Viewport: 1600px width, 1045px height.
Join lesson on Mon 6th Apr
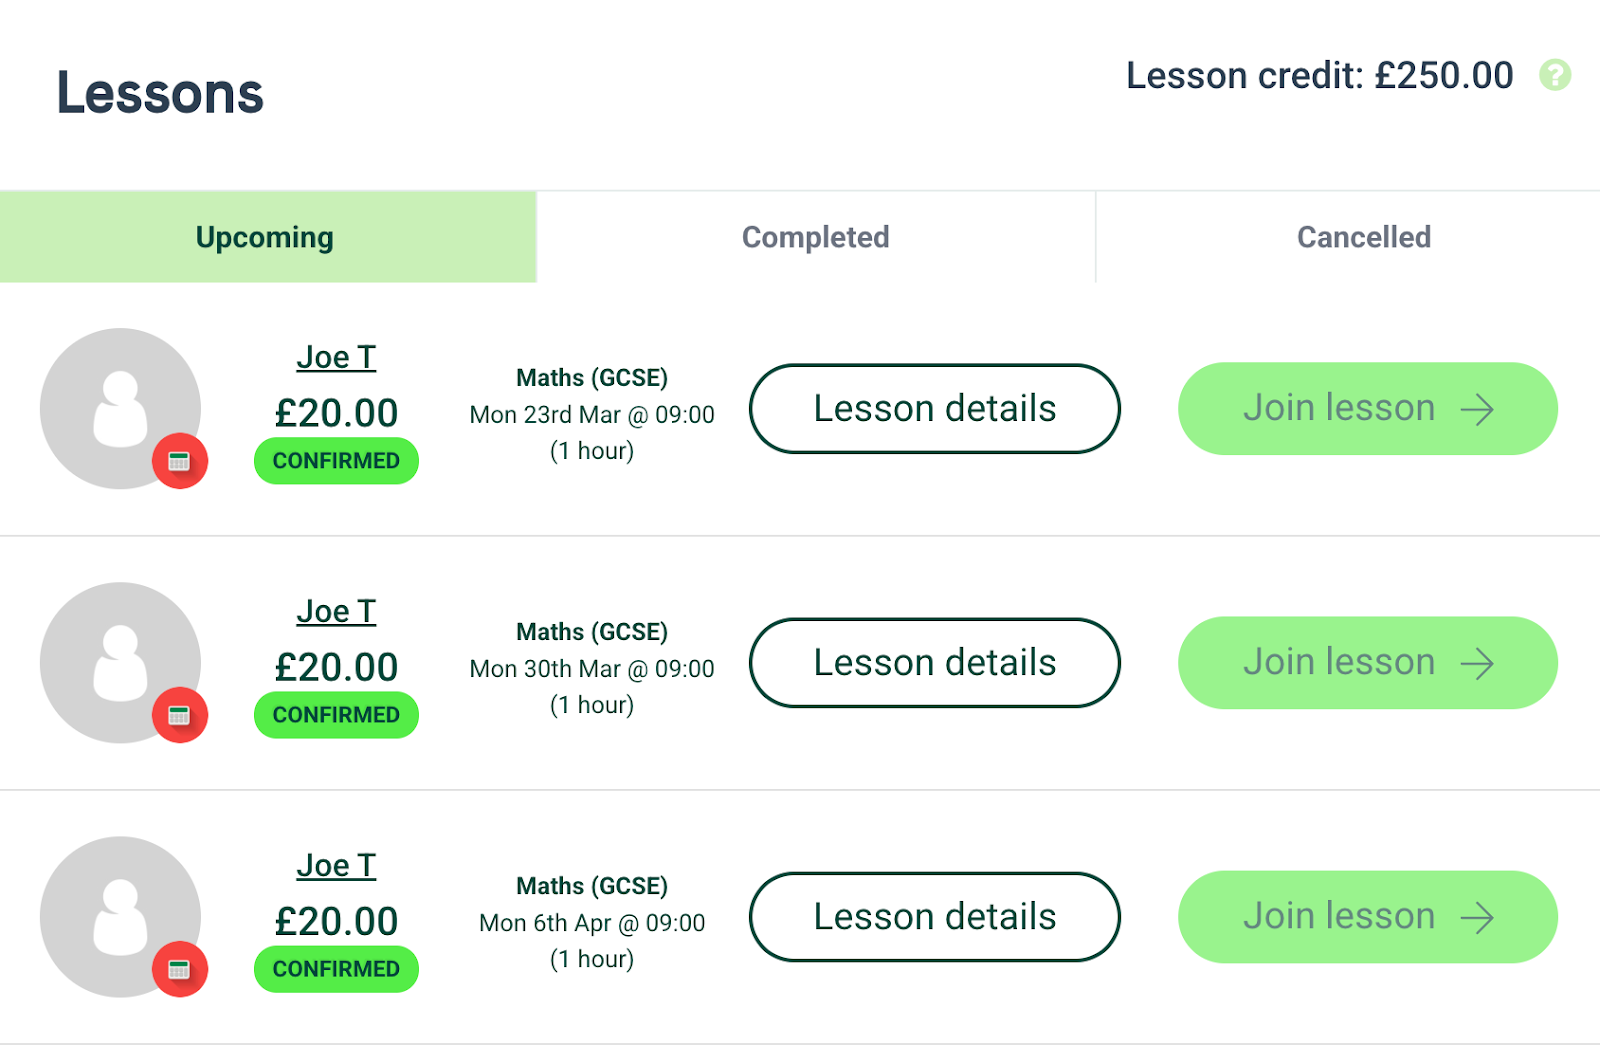click(x=1368, y=916)
